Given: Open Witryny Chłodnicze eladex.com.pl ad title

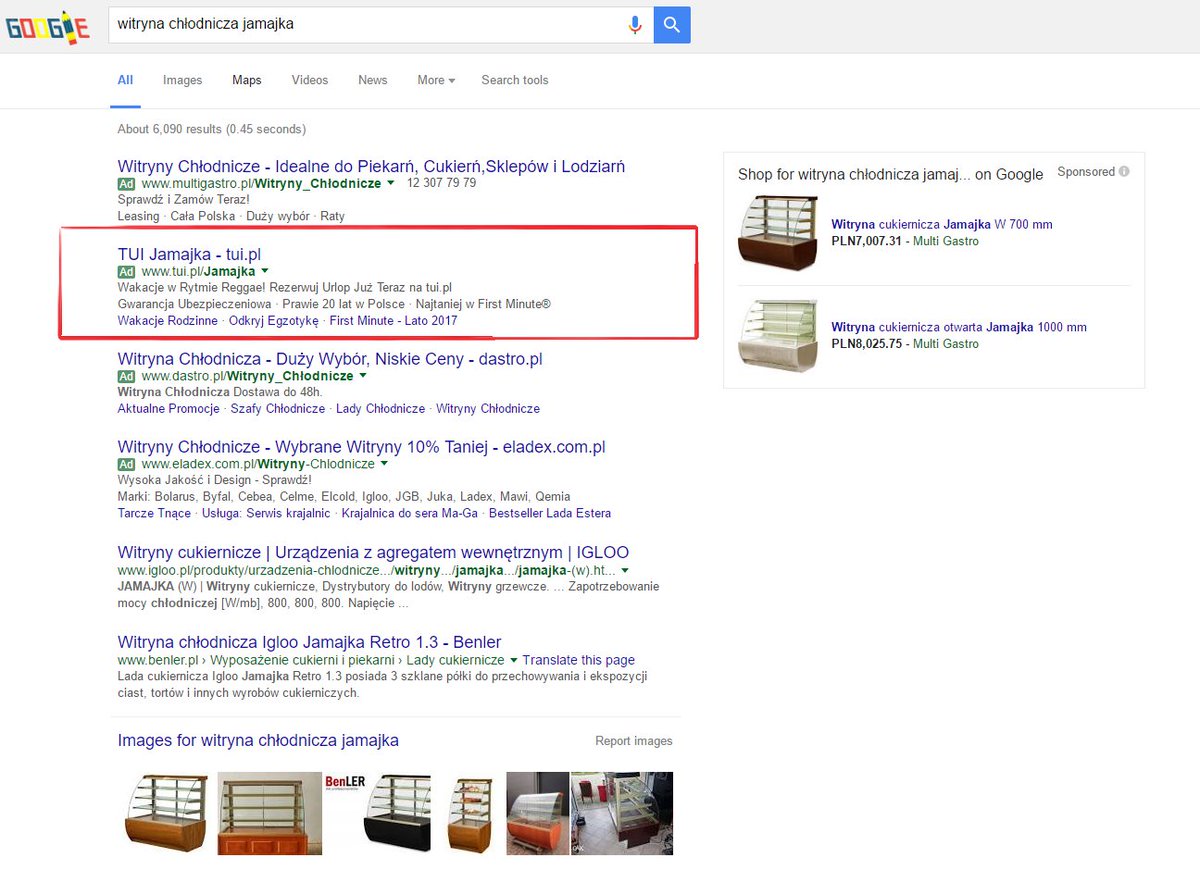Looking at the screenshot, I should [x=362, y=447].
